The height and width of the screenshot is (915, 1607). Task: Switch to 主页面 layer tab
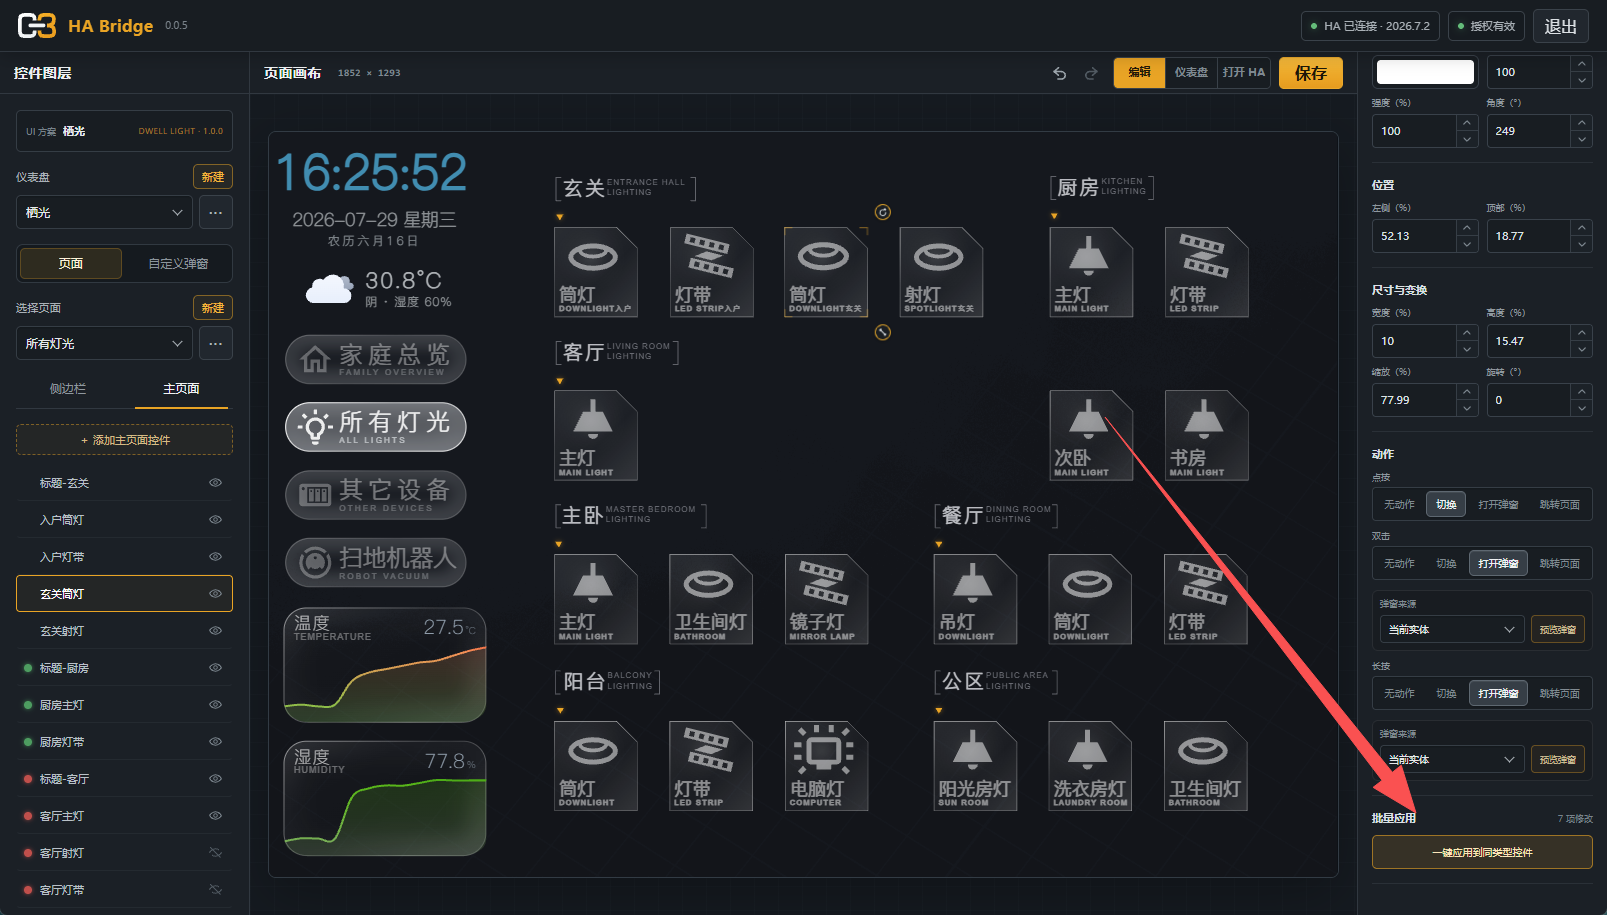tap(181, 389)
